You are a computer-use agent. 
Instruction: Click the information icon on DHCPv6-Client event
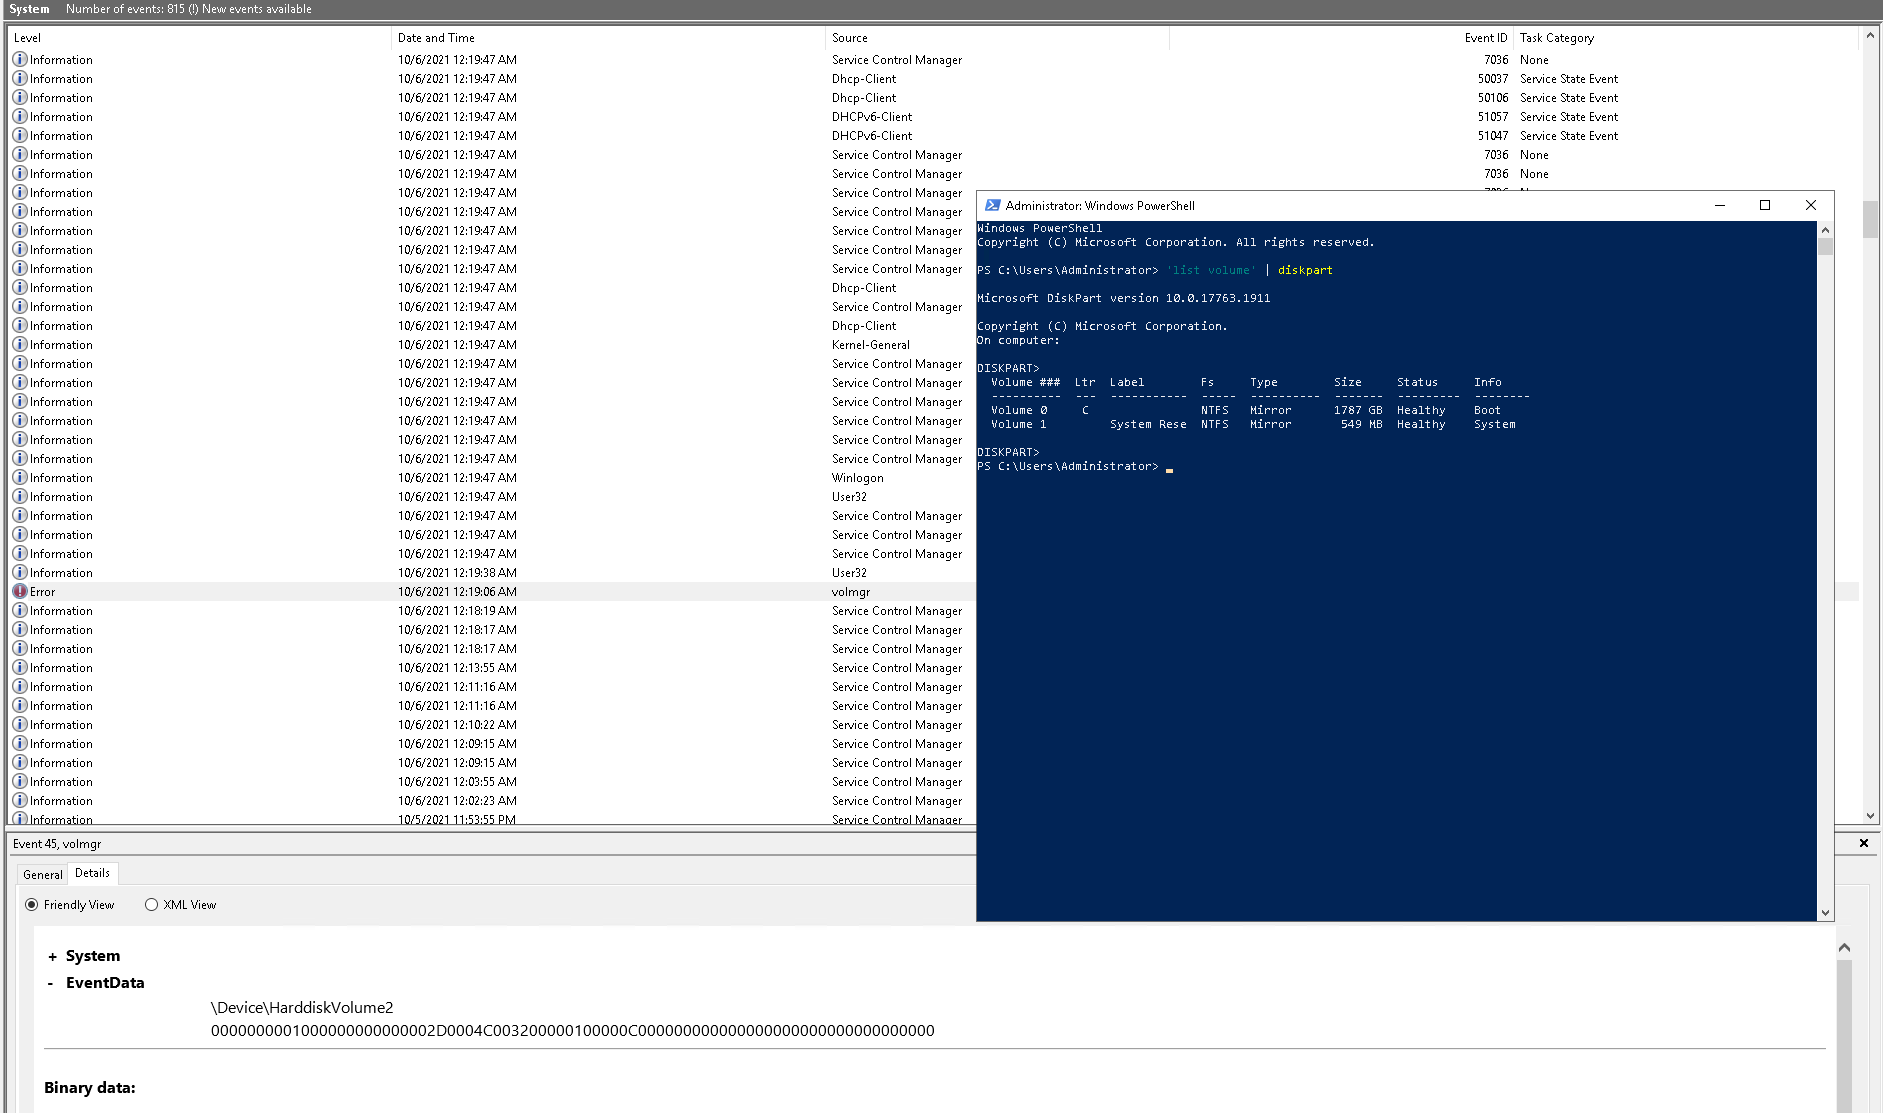pyautogui.click(x=19, y=116)
